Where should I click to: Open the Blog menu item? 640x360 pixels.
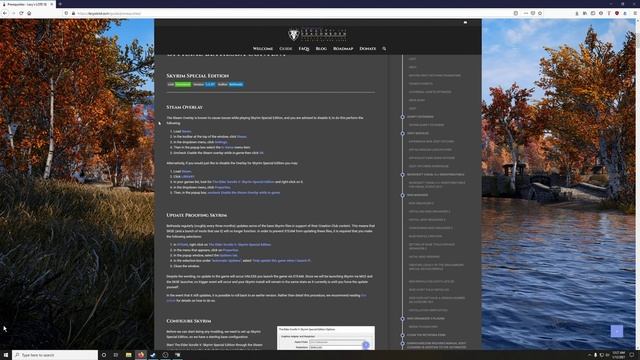tap(321, 49)
